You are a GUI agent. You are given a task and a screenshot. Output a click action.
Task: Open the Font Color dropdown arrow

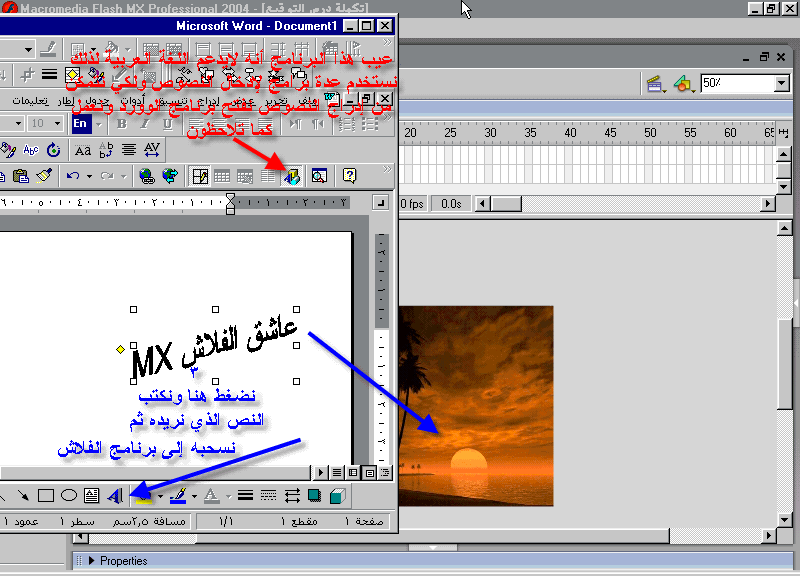pyautogui.click(x=229, y=495)
